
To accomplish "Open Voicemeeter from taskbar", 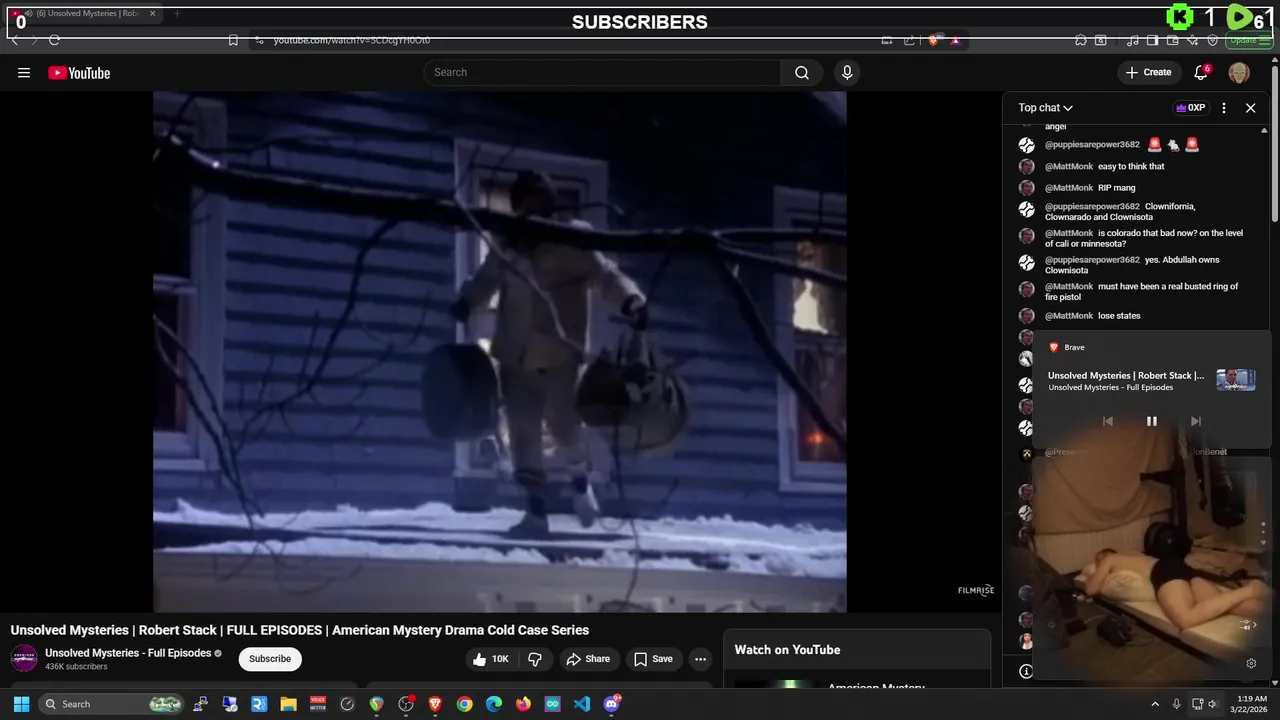I will coord(318,704).
